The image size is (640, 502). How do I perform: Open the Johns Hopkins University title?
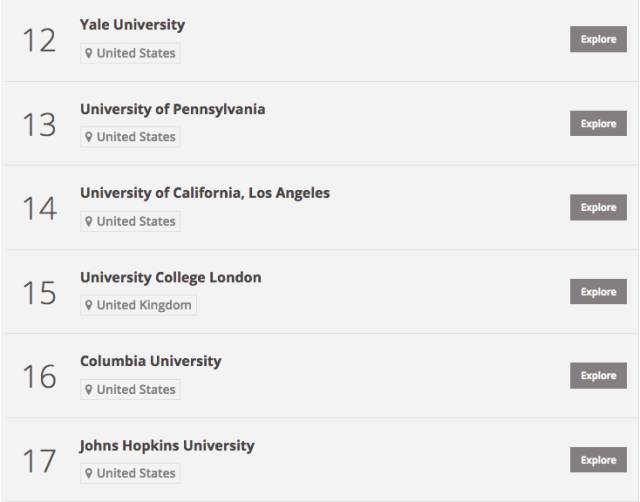(167, 446)
